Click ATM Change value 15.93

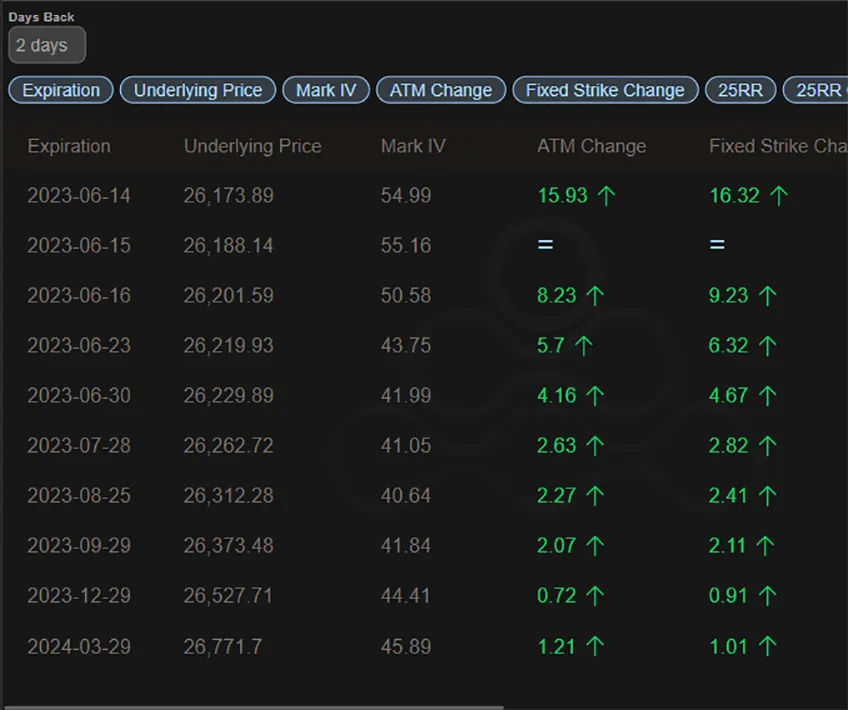pyautogui.click(x=562, y=195)
